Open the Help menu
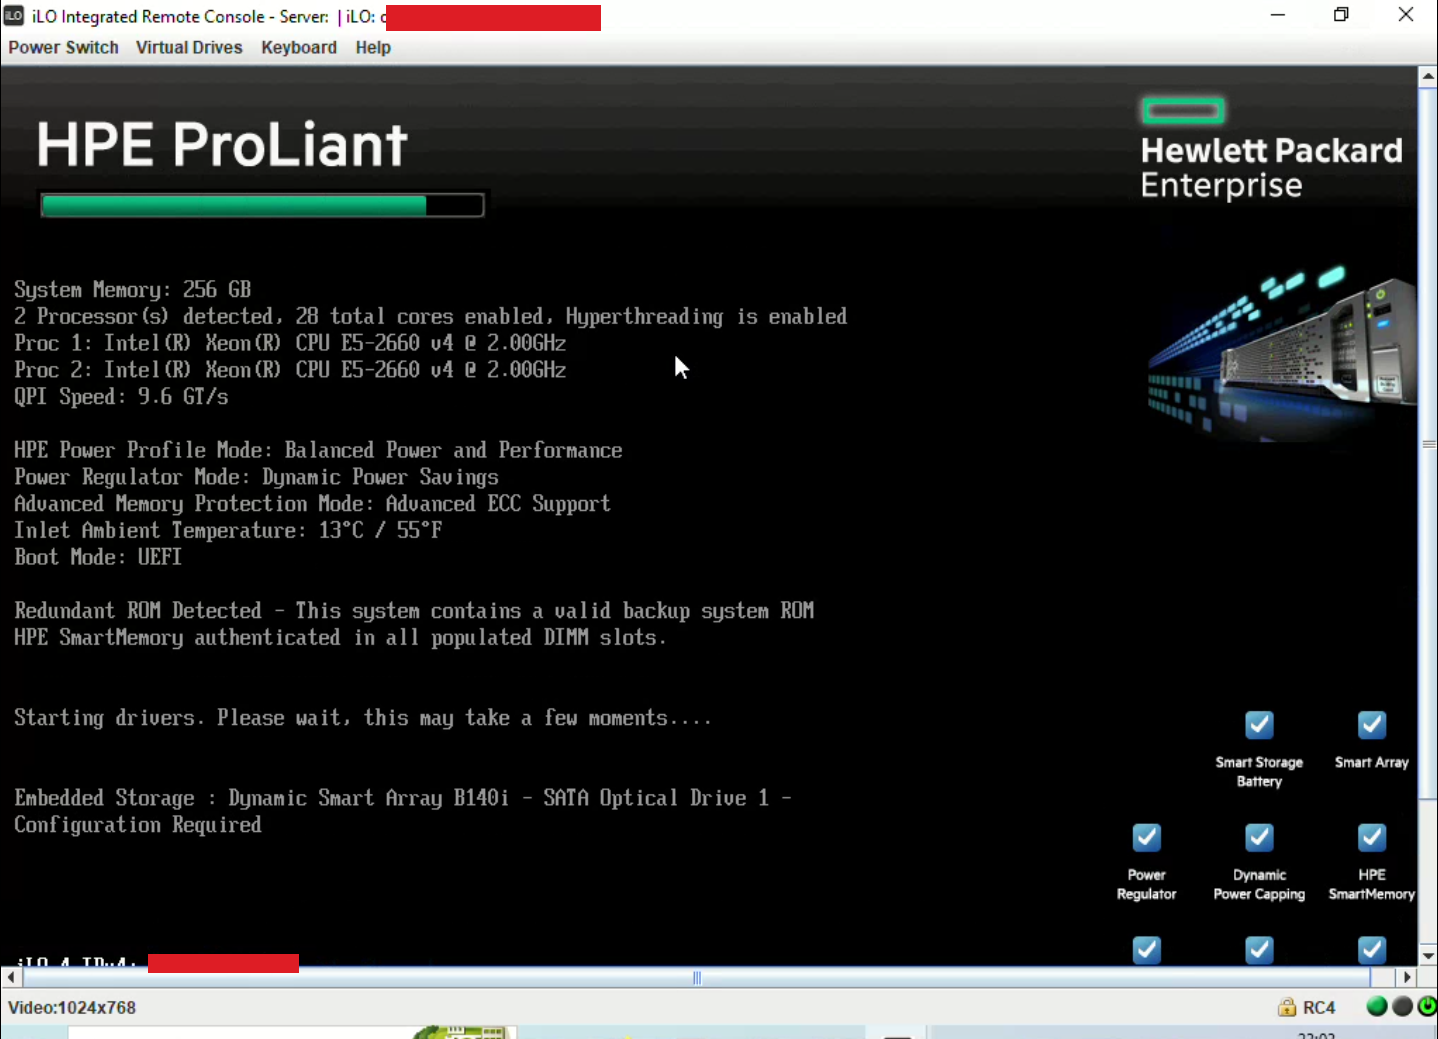 (x=373, y=47)
